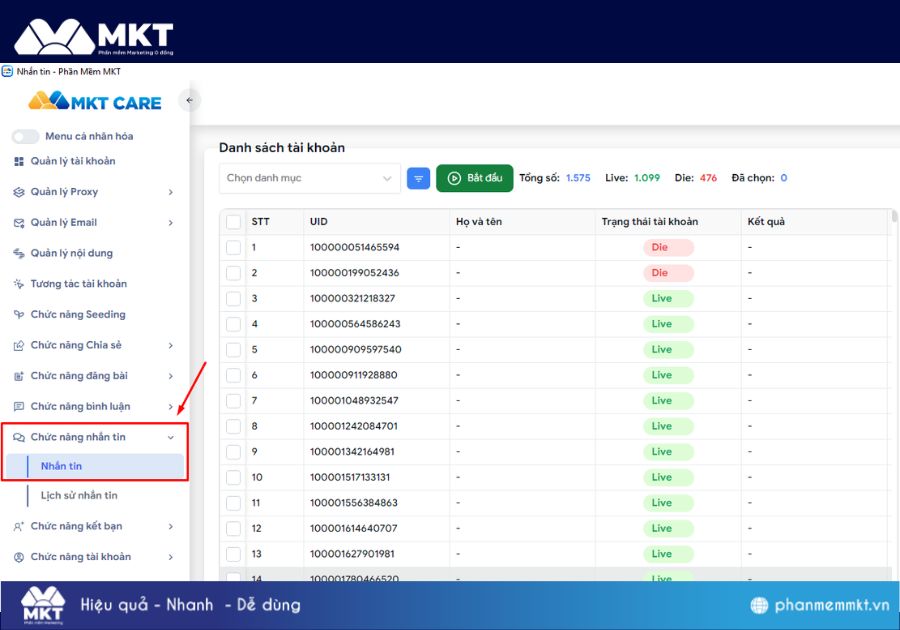Screen dimensions: 900x630
Task: Click the blue filter icon button
Action: pos(419,178)
